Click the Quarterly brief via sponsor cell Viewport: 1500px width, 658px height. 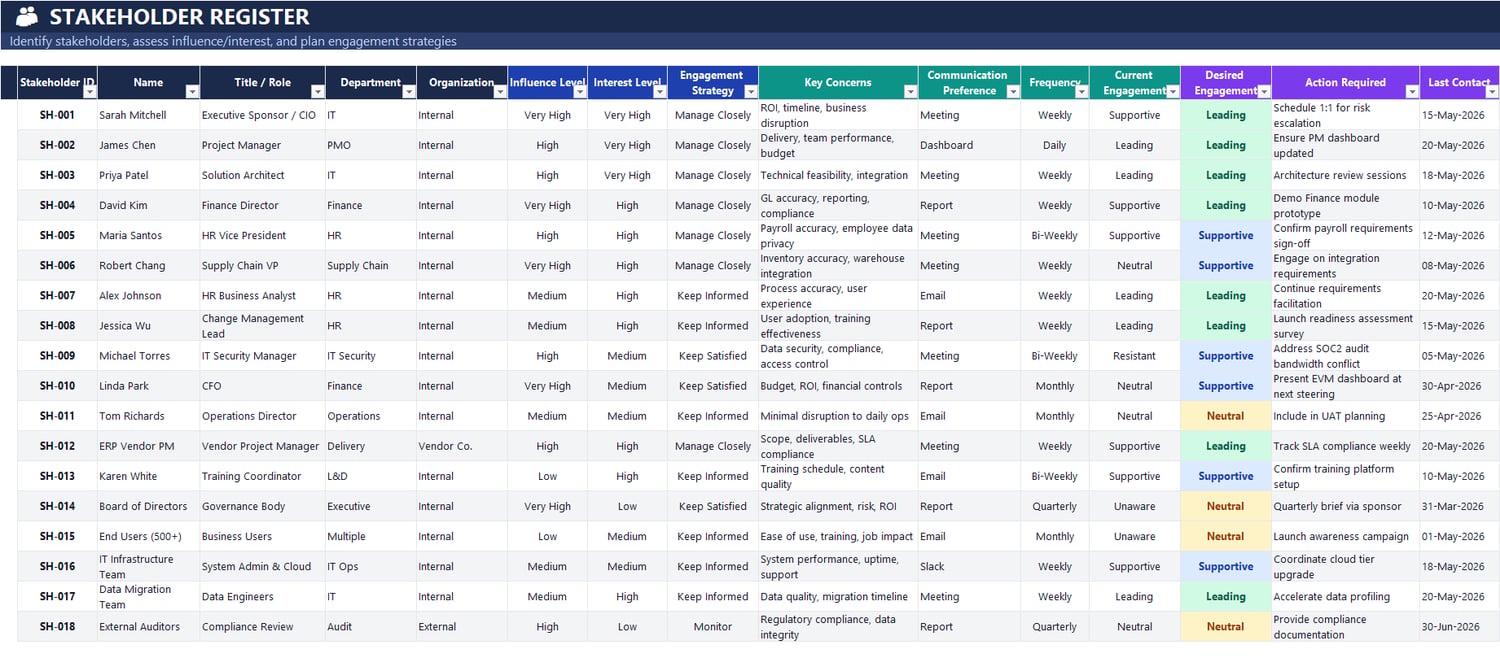(1345, 506)
